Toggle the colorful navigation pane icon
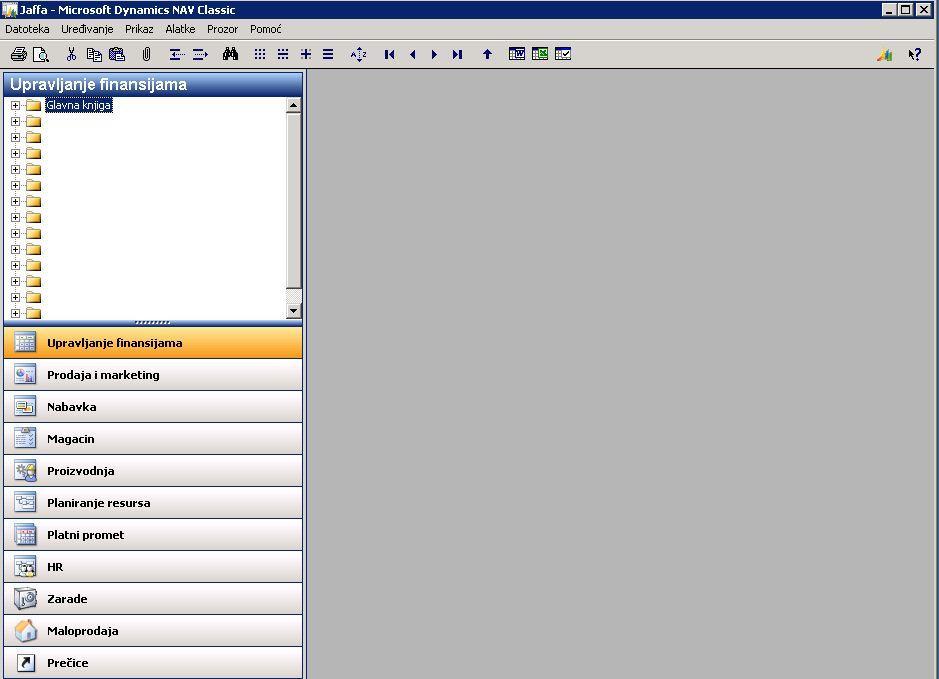 pos(885,54)
